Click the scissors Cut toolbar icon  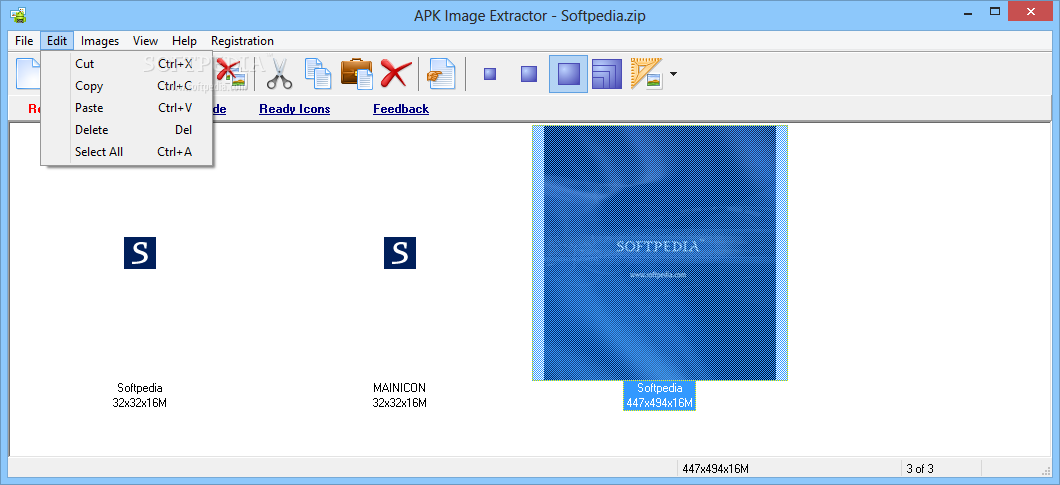[279, 73]
